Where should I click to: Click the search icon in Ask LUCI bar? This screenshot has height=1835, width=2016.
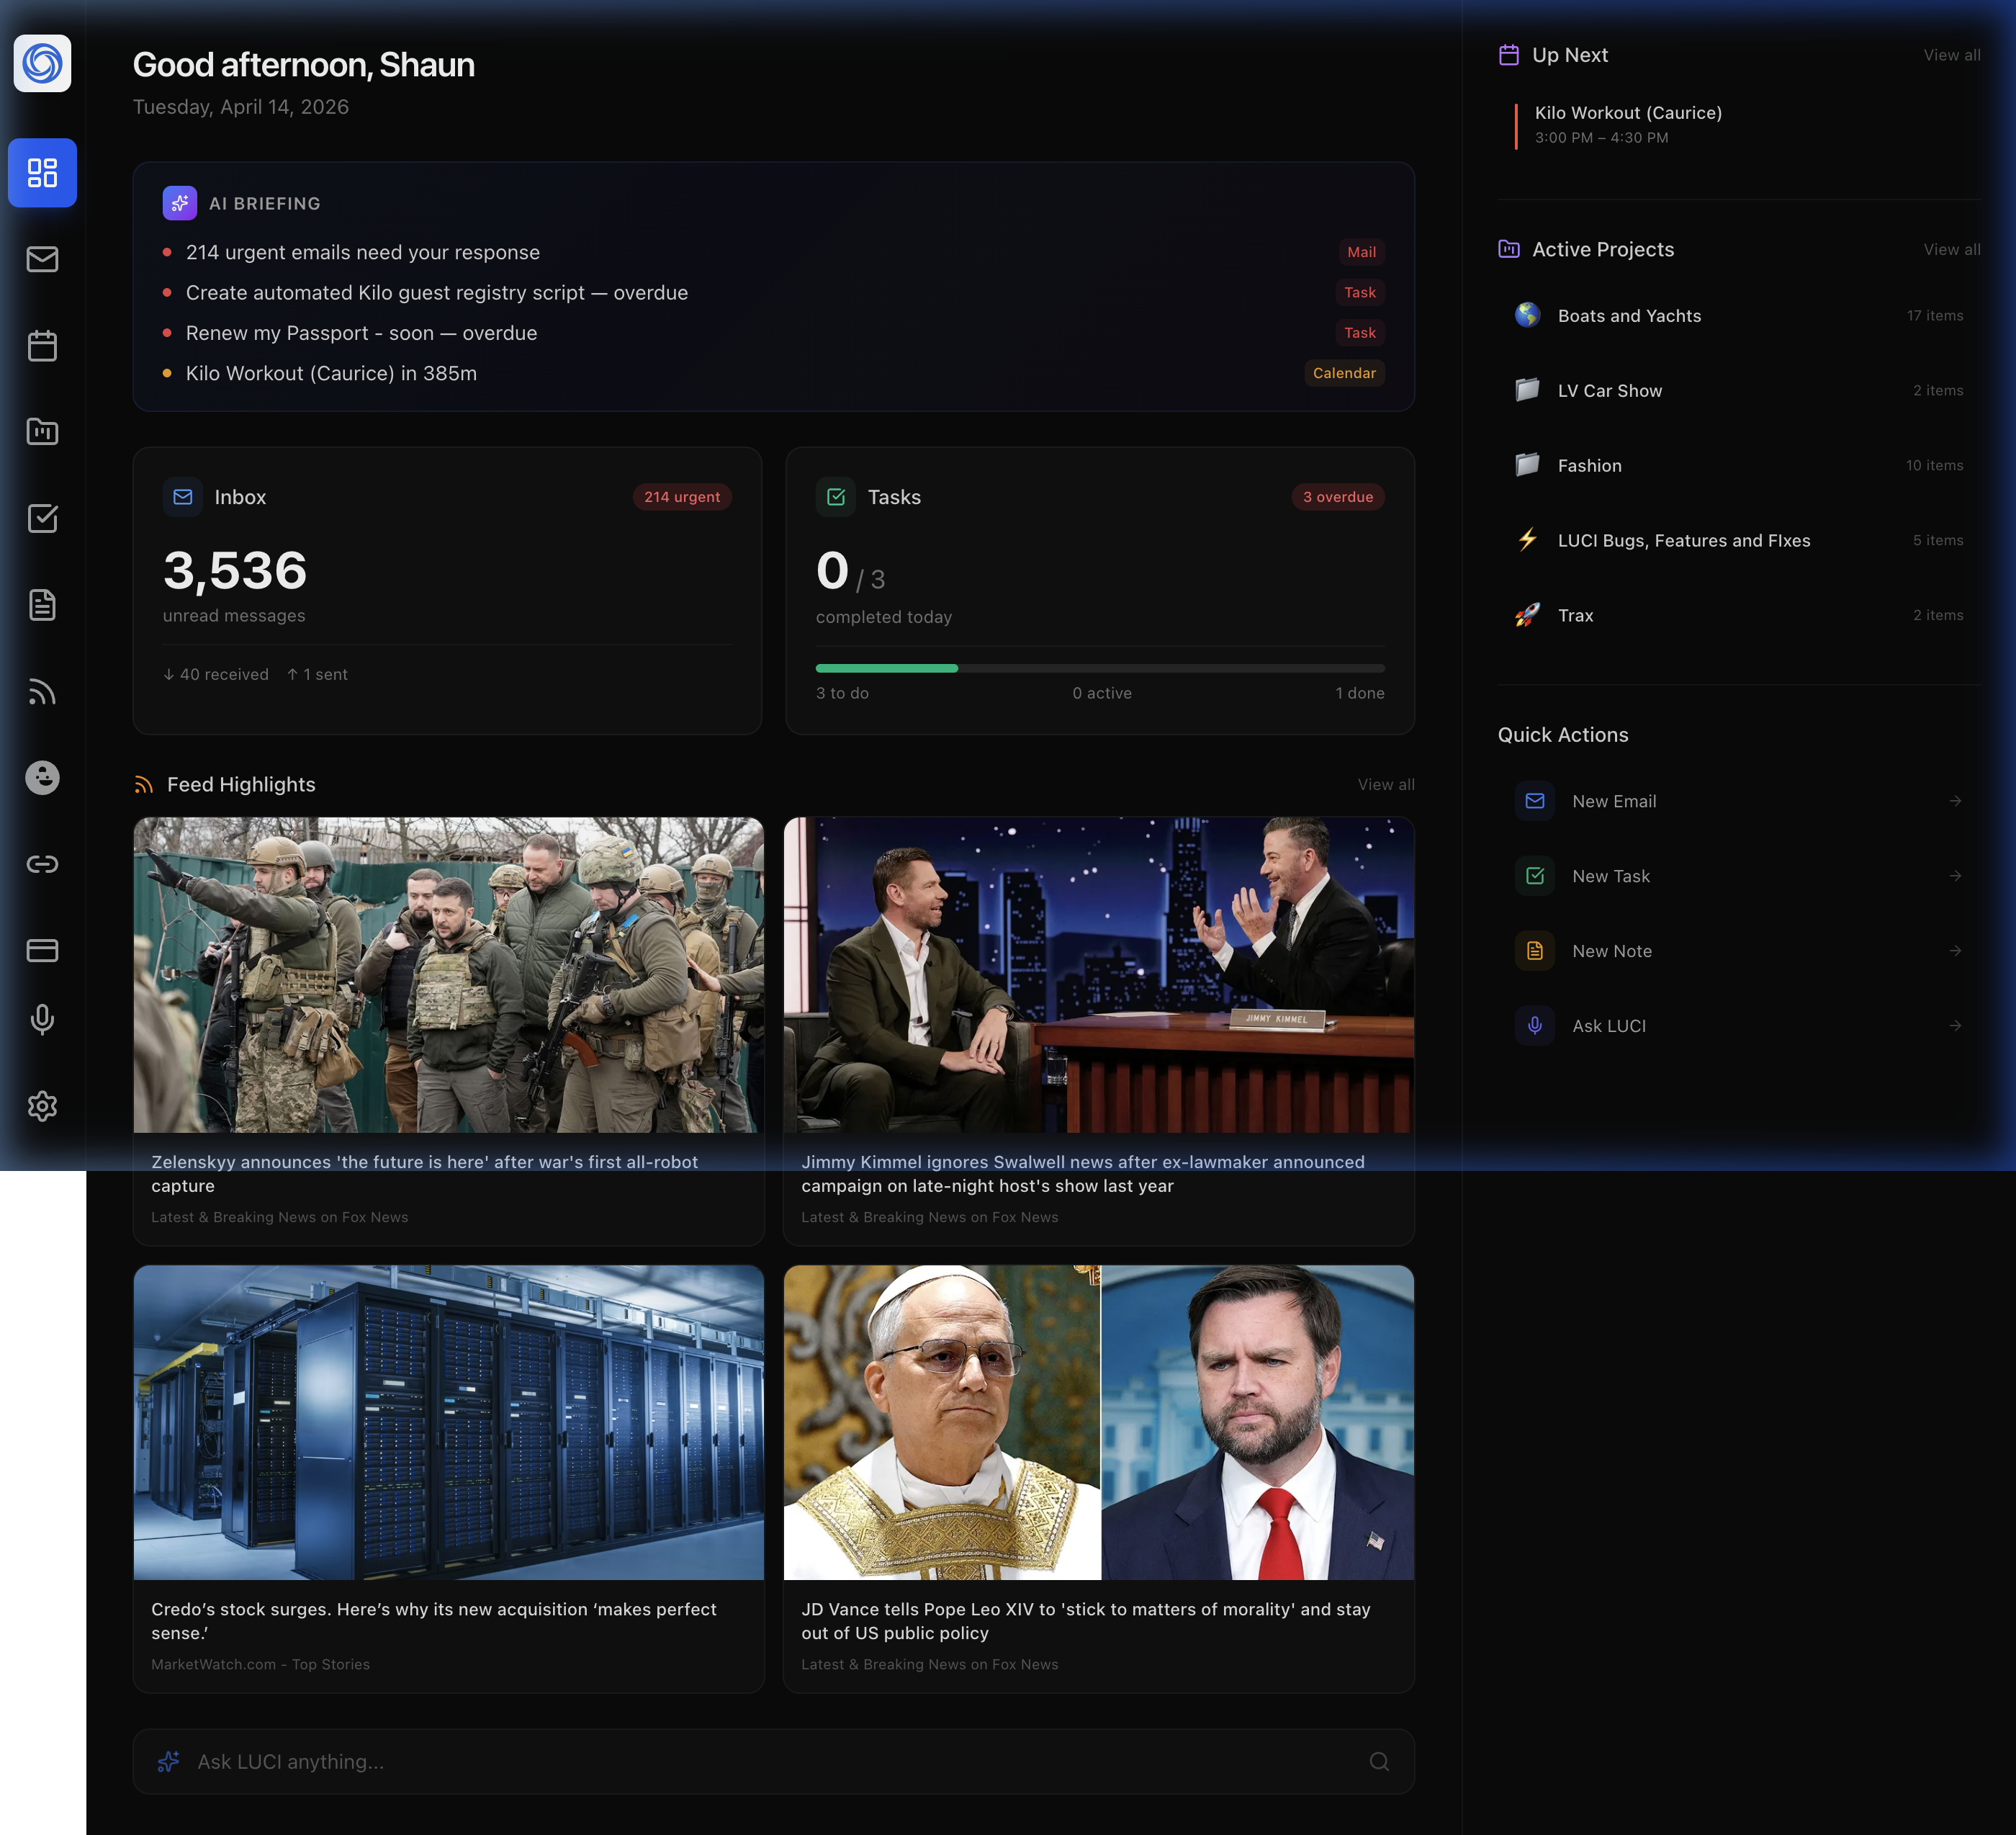[1379, 1762]
